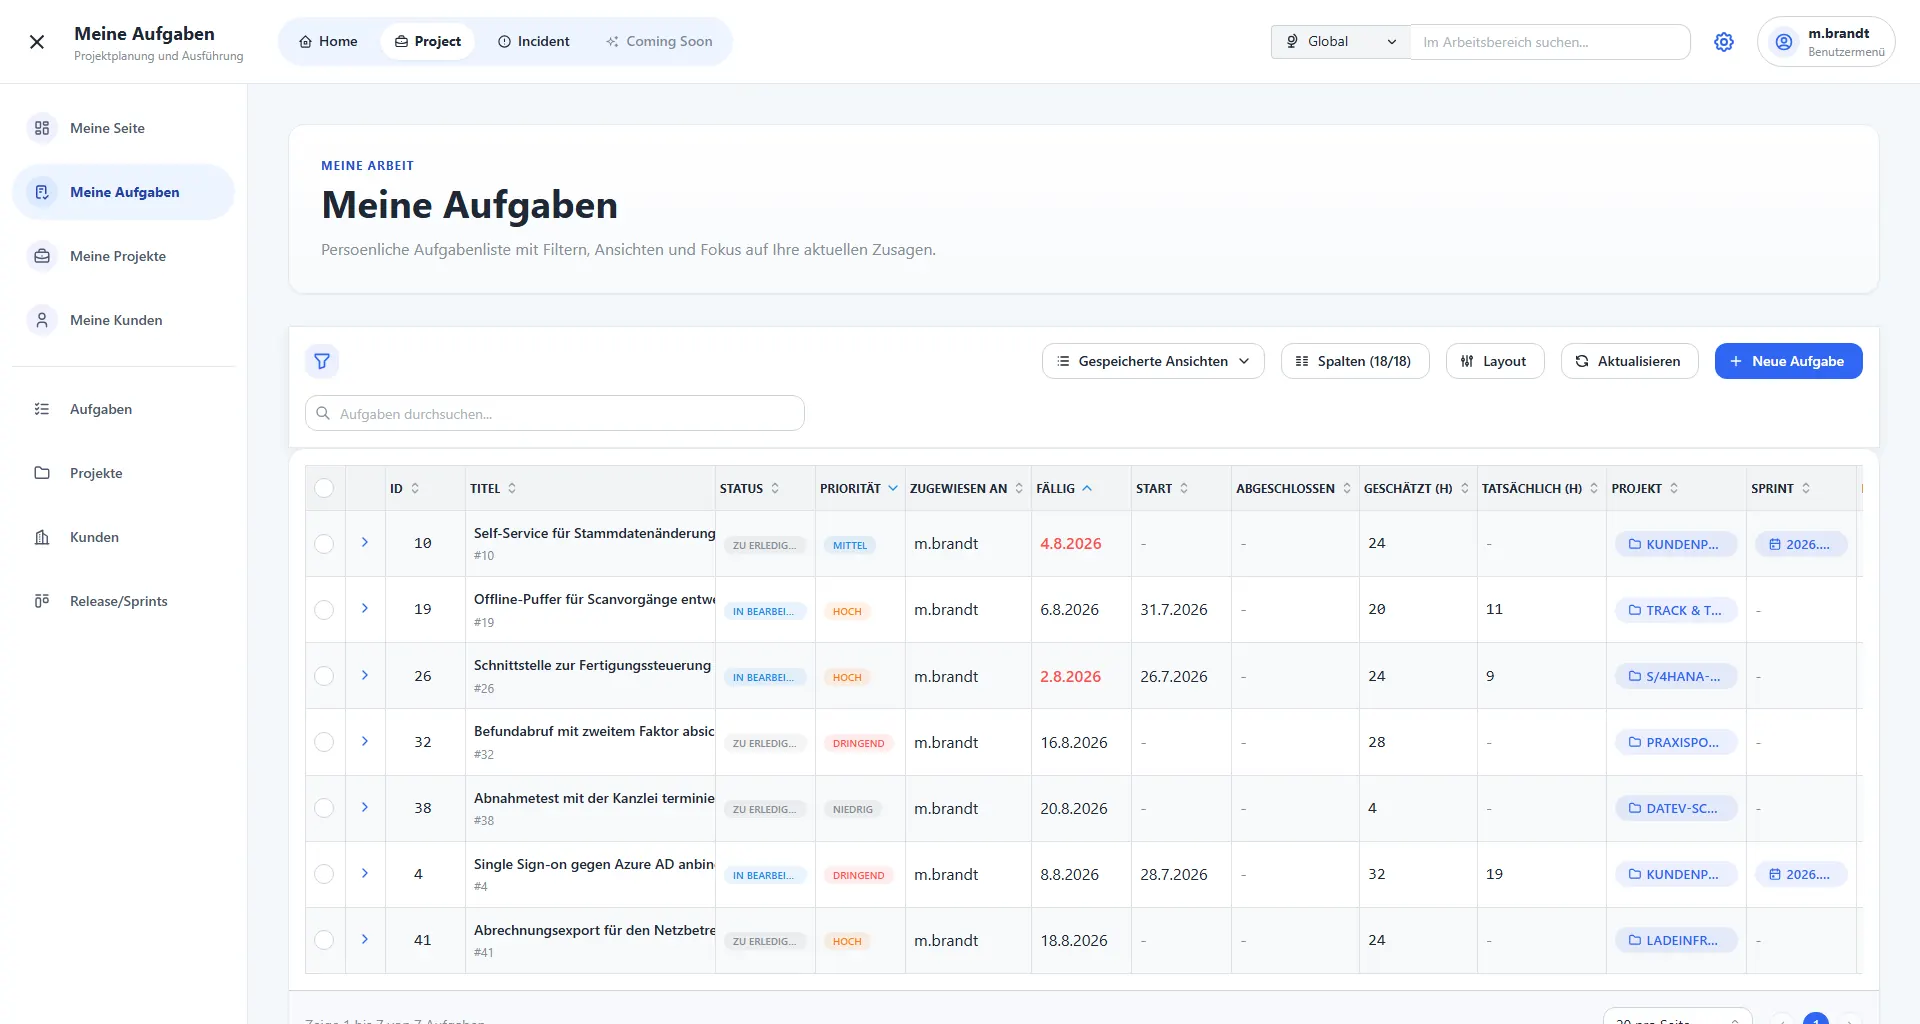Sort by Tatsächlich (H) column arrows

pos(1594,488)
